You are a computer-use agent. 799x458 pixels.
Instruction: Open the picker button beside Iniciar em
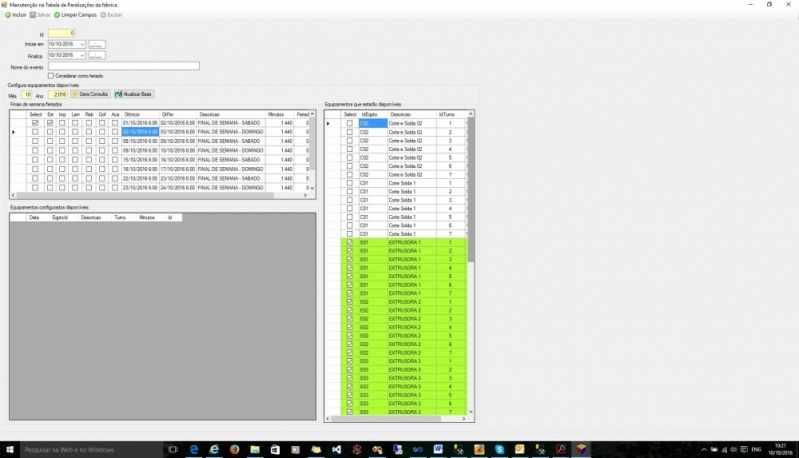point(97,45)
